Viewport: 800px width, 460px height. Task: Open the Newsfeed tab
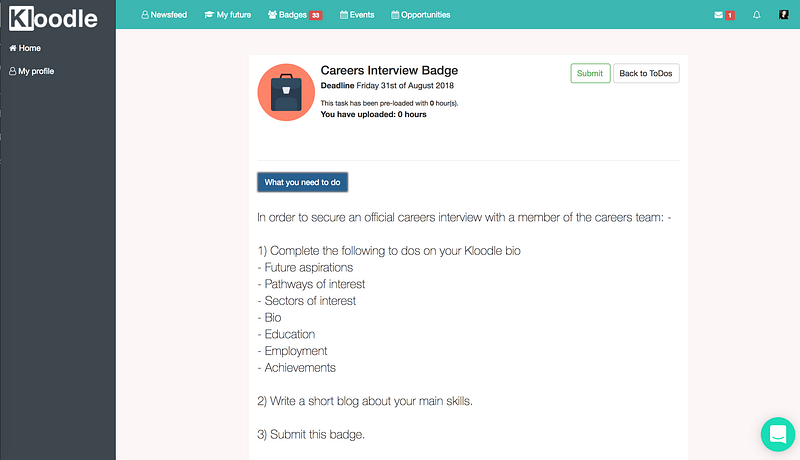click(x=164, y=15)
